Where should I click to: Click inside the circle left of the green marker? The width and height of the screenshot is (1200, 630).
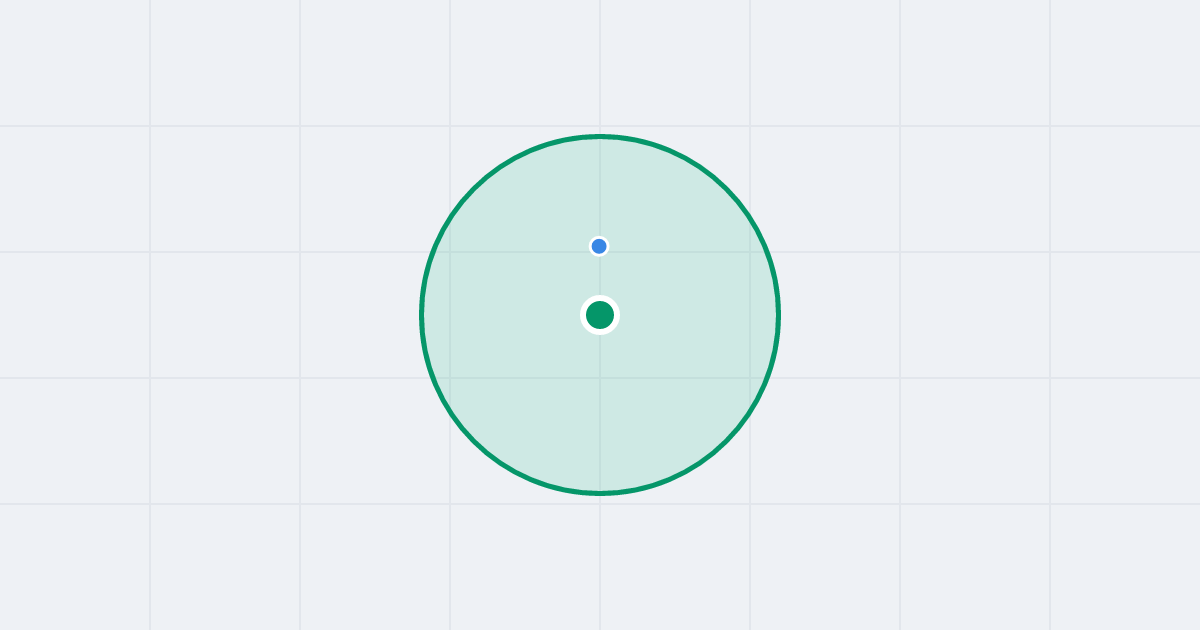(x=500, y=315)
